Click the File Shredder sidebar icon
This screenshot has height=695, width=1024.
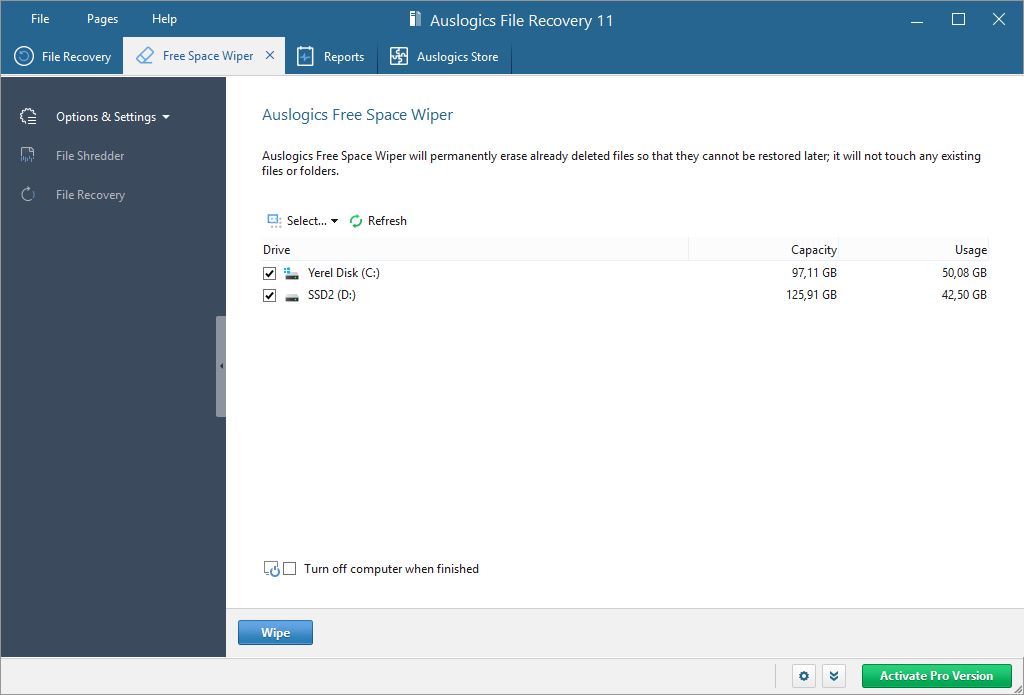[x=27, y=155]
